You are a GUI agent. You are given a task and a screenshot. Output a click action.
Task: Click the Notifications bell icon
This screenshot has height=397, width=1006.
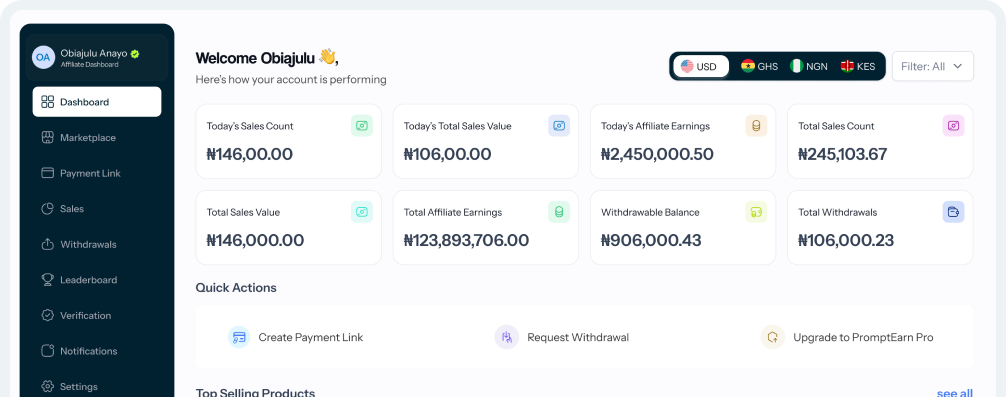(x=47, y=351)
